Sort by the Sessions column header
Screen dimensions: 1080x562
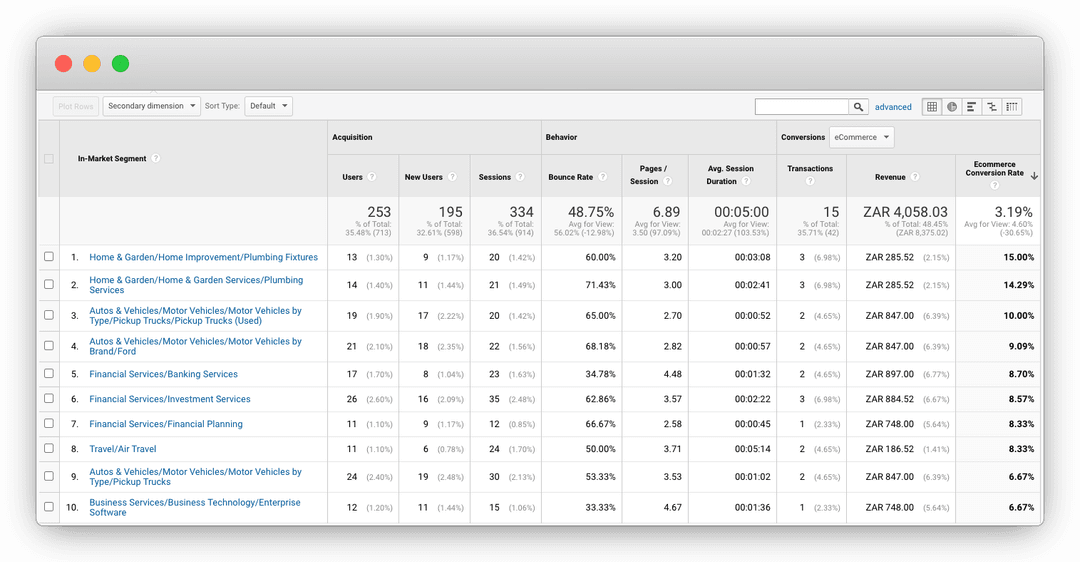[x=495, y=177]
